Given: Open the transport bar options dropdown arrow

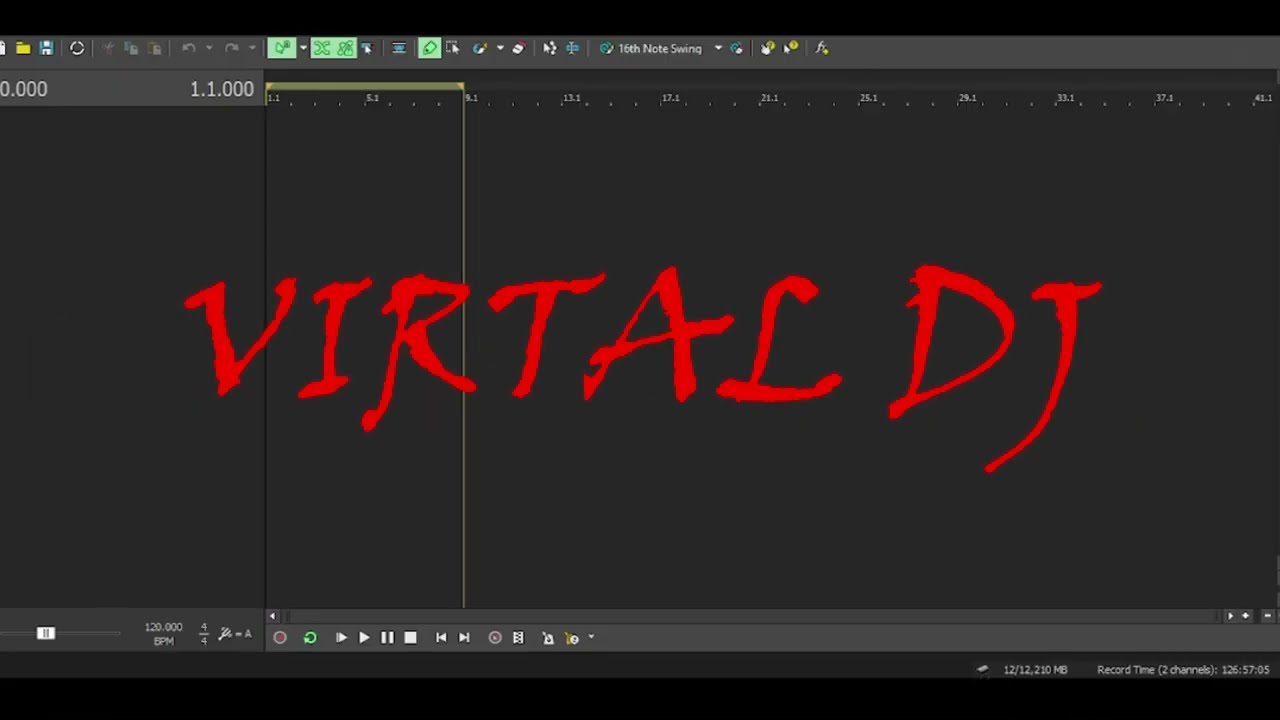Looking at the screenshot, I should point(591,637).
